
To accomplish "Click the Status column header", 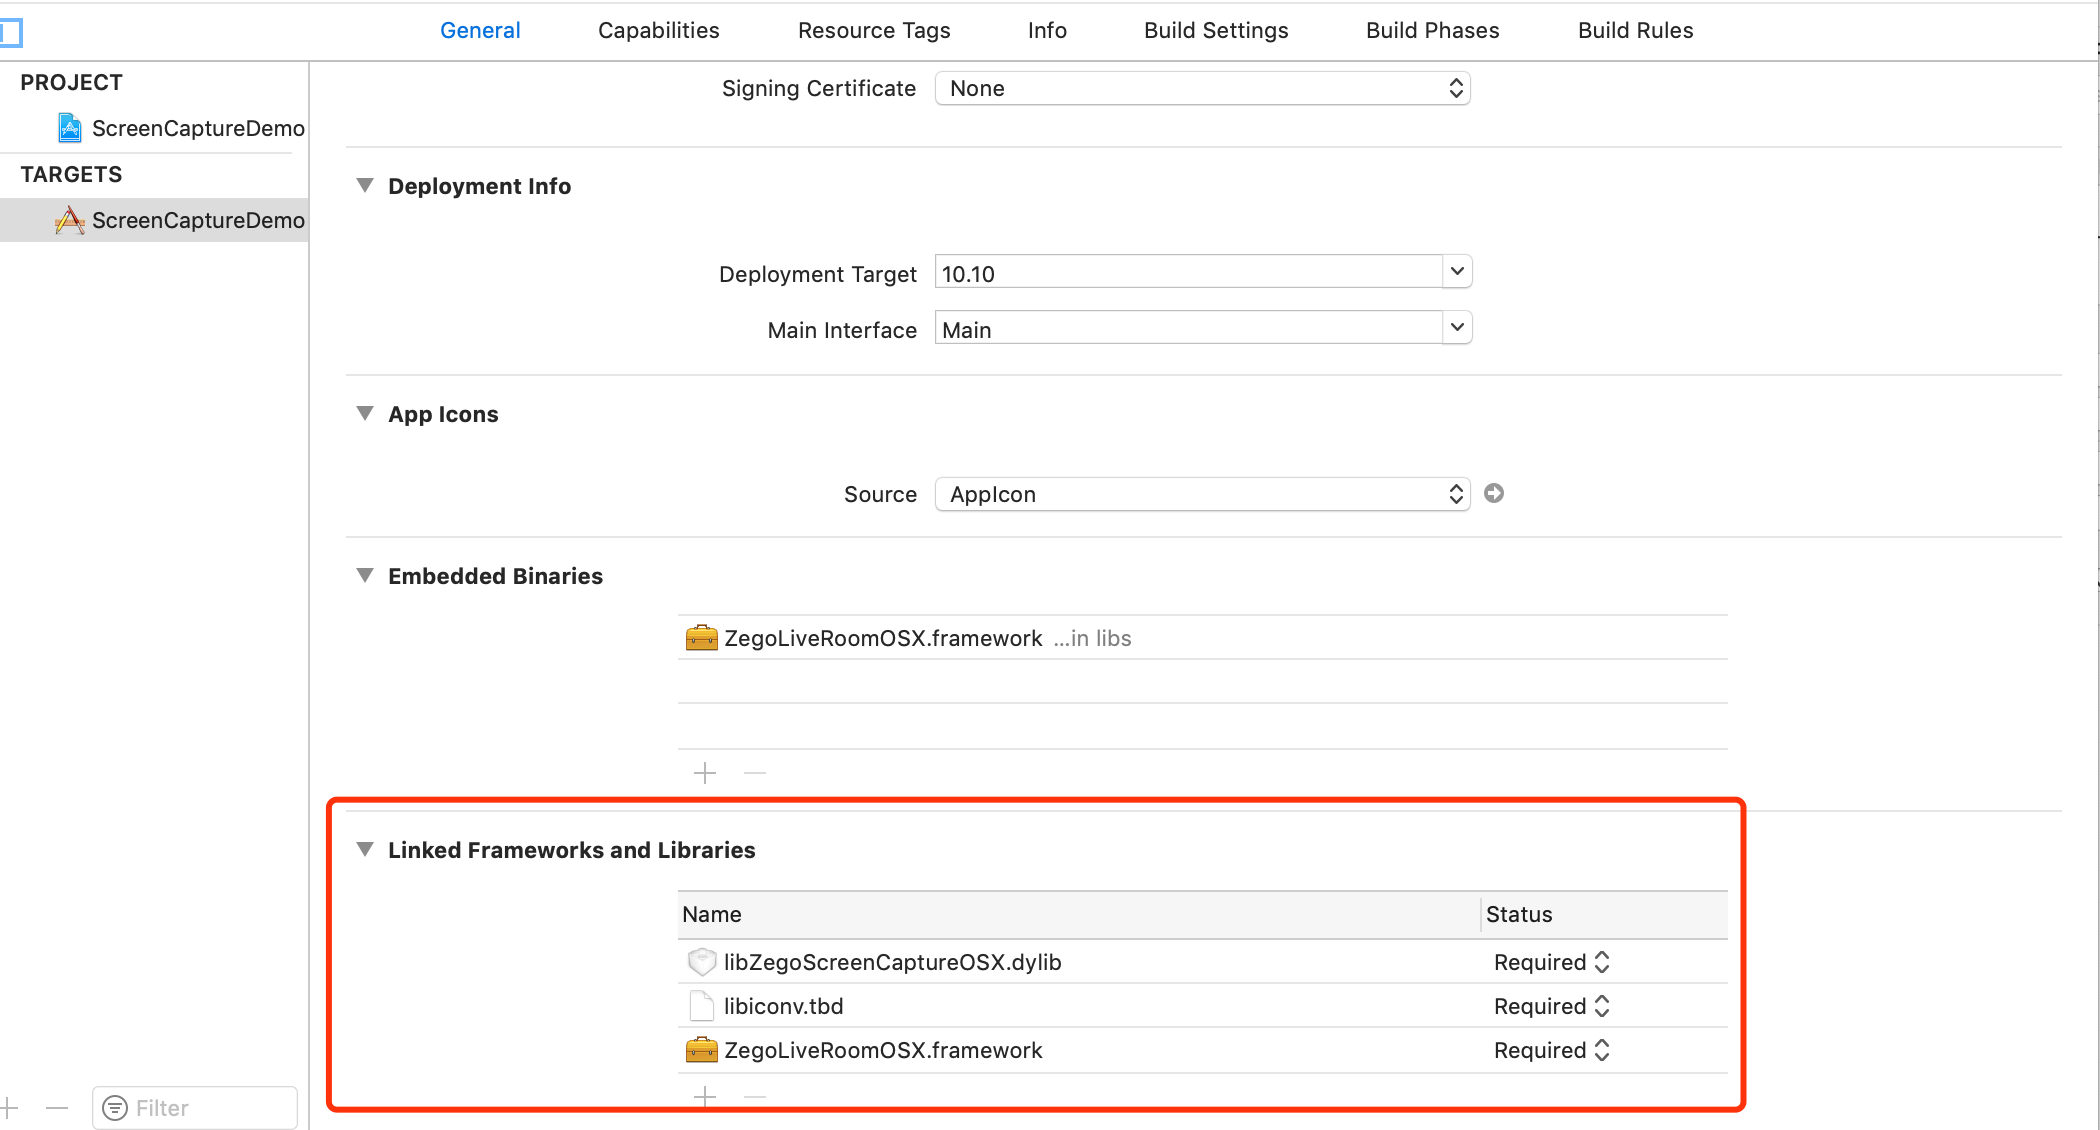I will pos(1605,914).
